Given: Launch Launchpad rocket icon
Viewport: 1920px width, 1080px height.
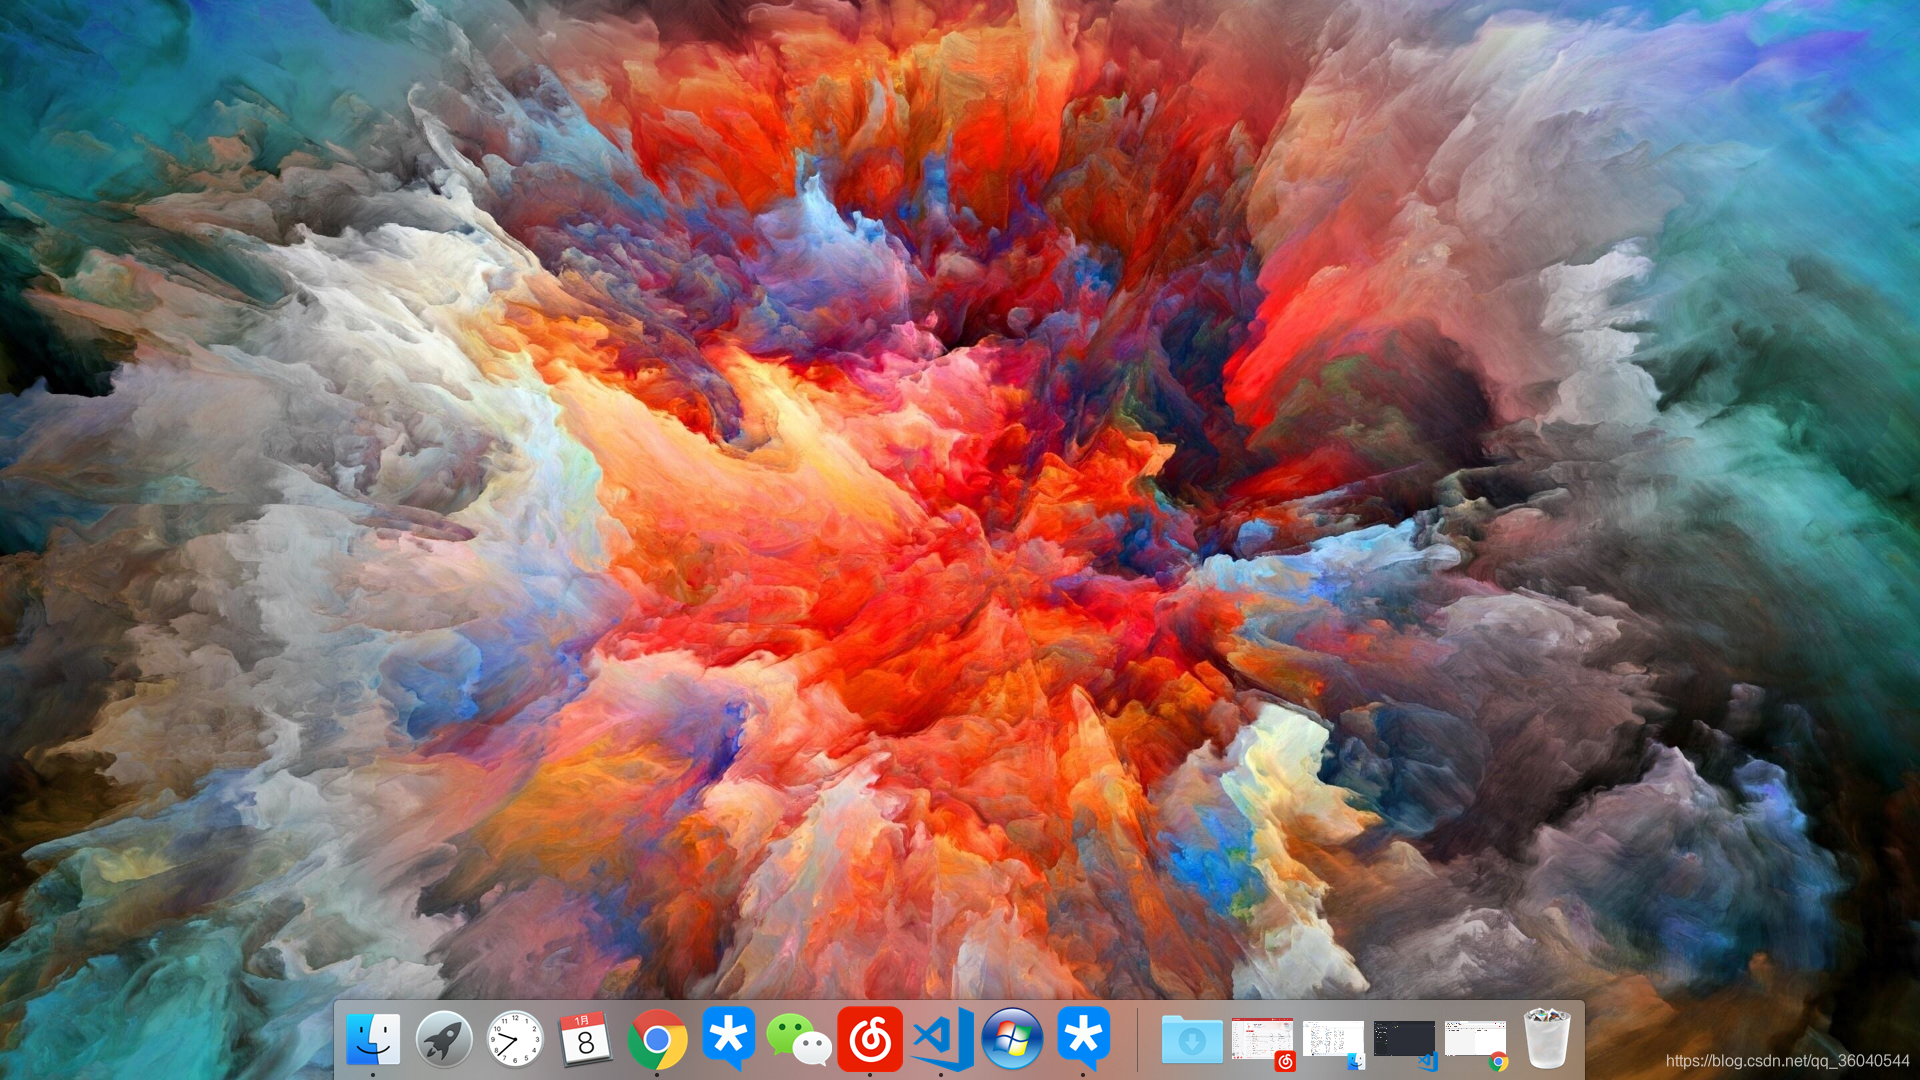Looking at the screenshot, I should point(444,1039).
